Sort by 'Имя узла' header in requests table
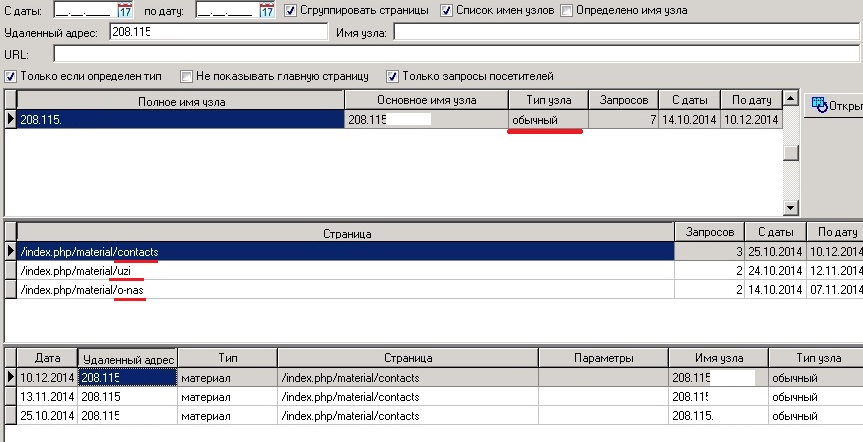The height and width of the screenshot is (442, 863). point(719,358)
